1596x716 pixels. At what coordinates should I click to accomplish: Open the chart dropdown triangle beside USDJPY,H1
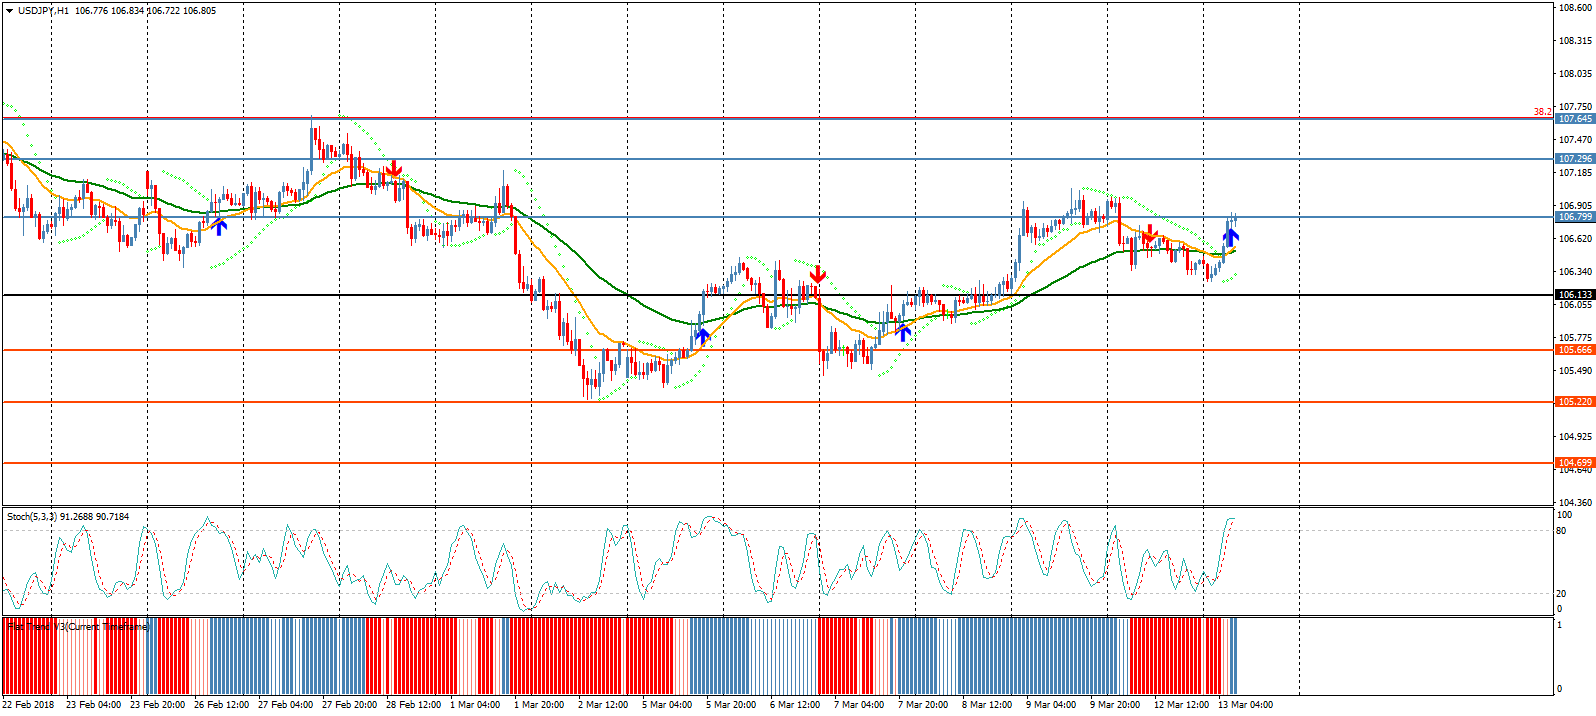tap(9, 11)
